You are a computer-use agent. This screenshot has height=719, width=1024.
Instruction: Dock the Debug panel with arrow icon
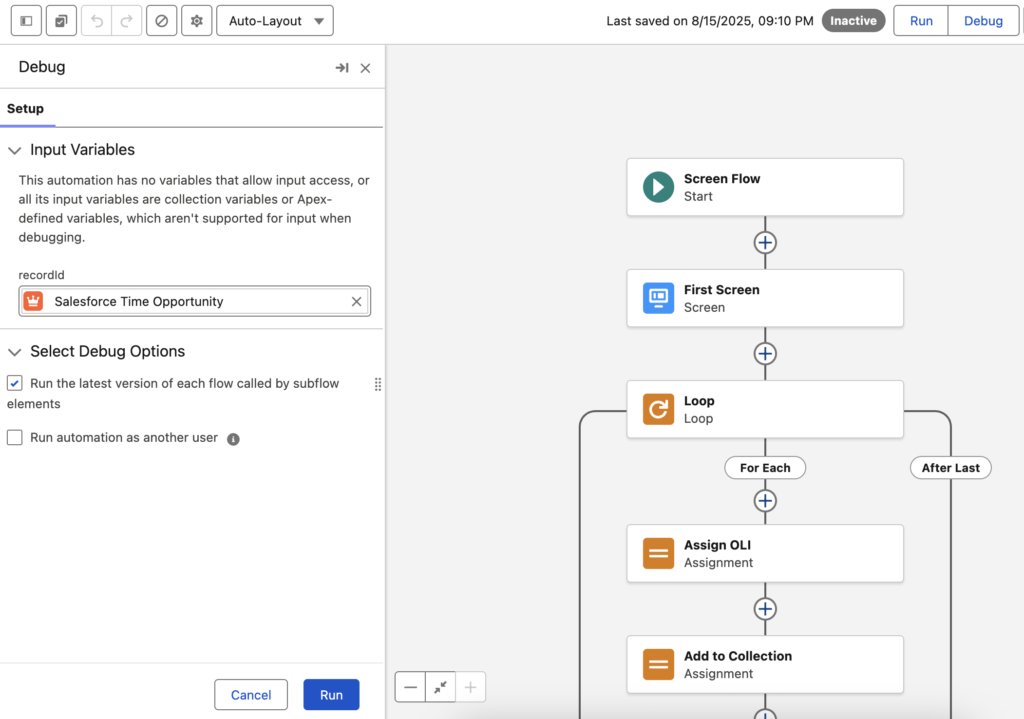tap(342, 68)
